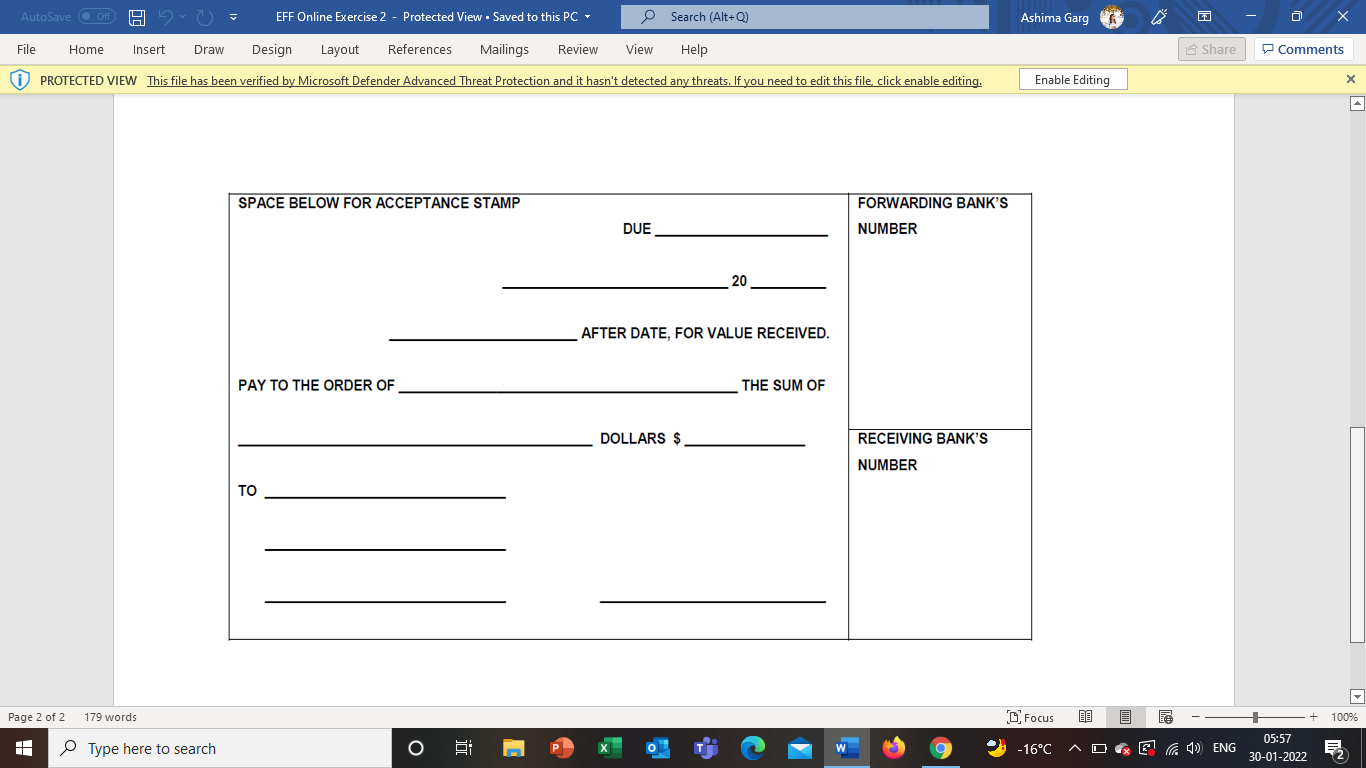This screenshot has width=1366, height=768.
Task: Click the Enable Editing button
Action: point(1072,78)
